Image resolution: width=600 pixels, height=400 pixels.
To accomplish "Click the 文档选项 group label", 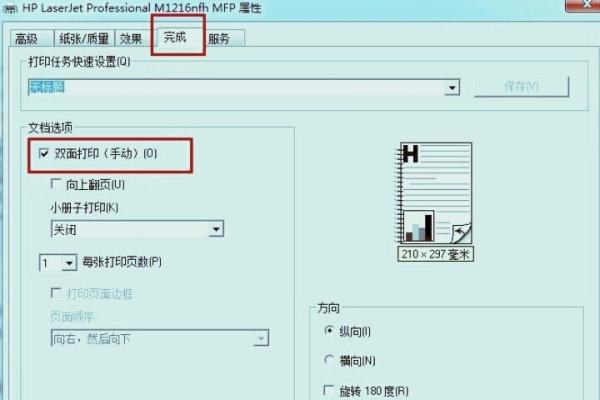I will pyautogui.click(x=50, y=128).
